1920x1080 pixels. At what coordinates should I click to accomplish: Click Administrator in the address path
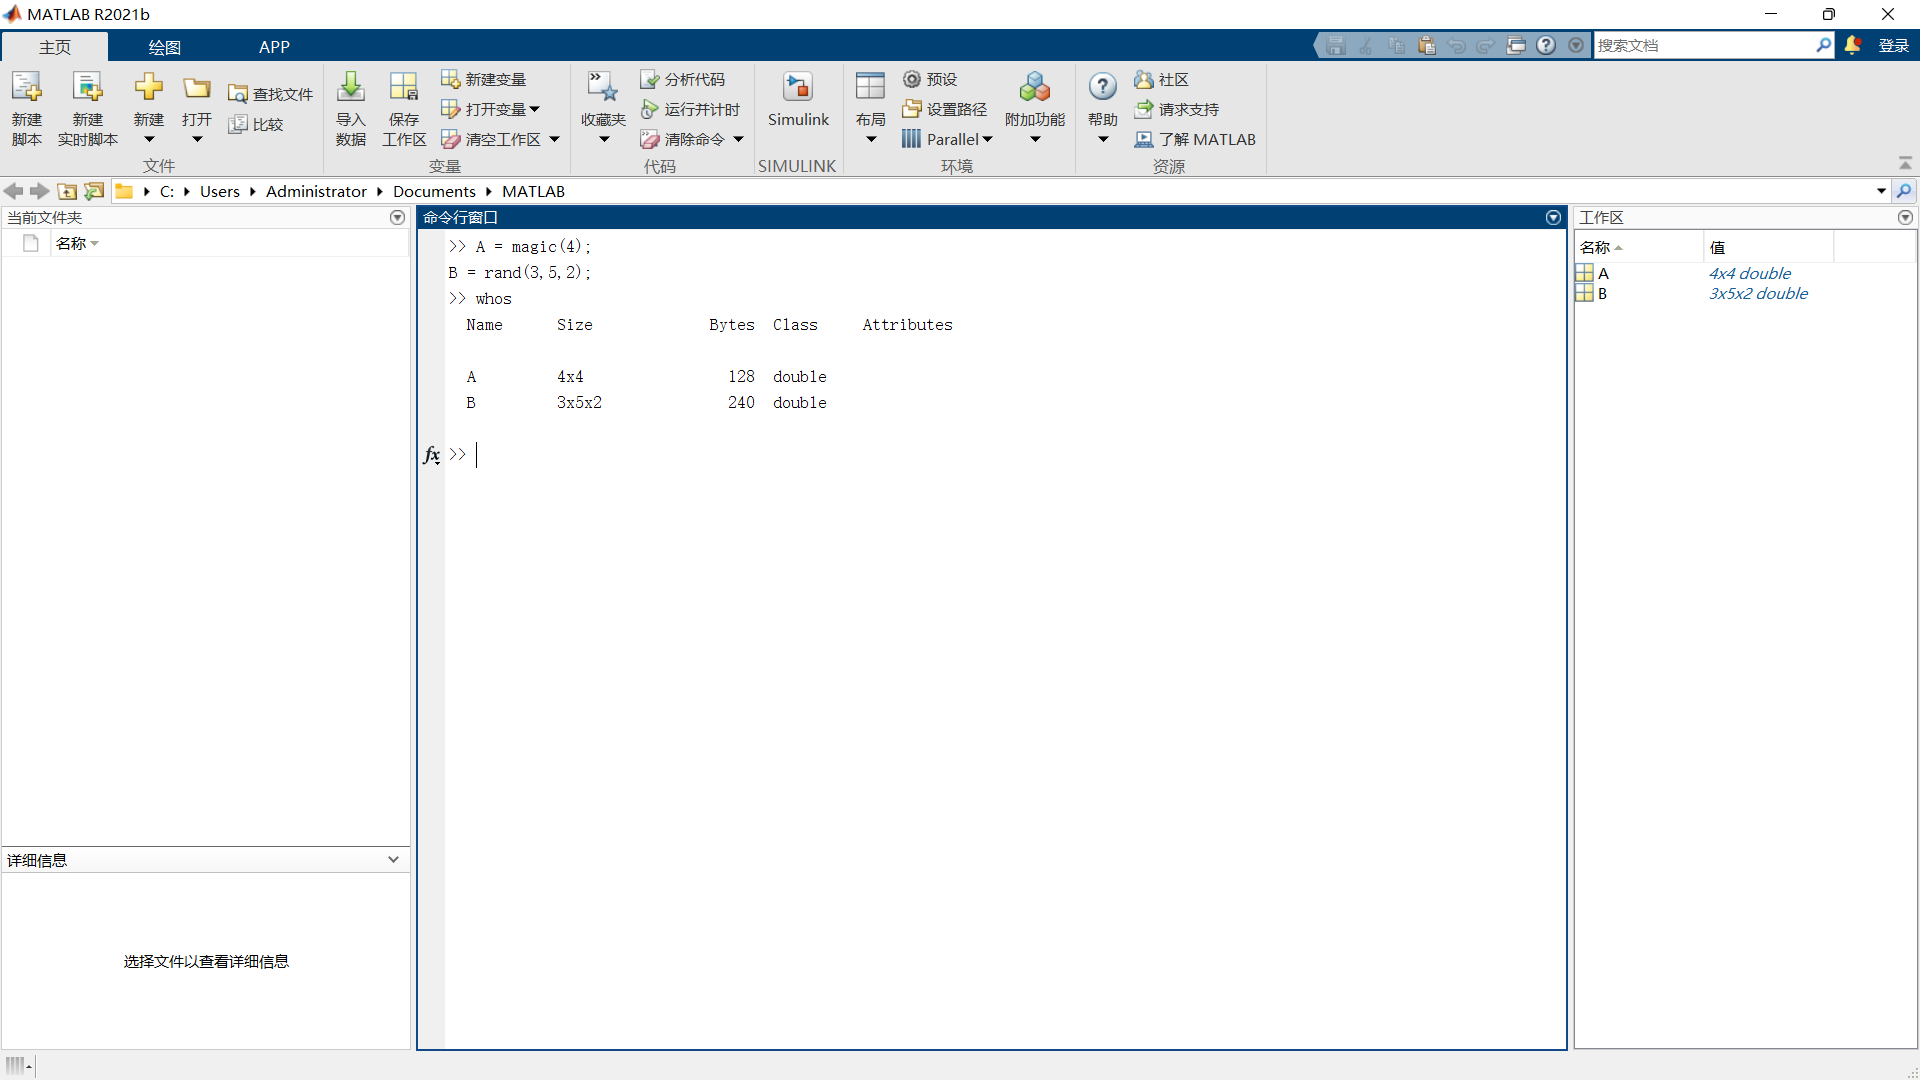pos(316,191)
